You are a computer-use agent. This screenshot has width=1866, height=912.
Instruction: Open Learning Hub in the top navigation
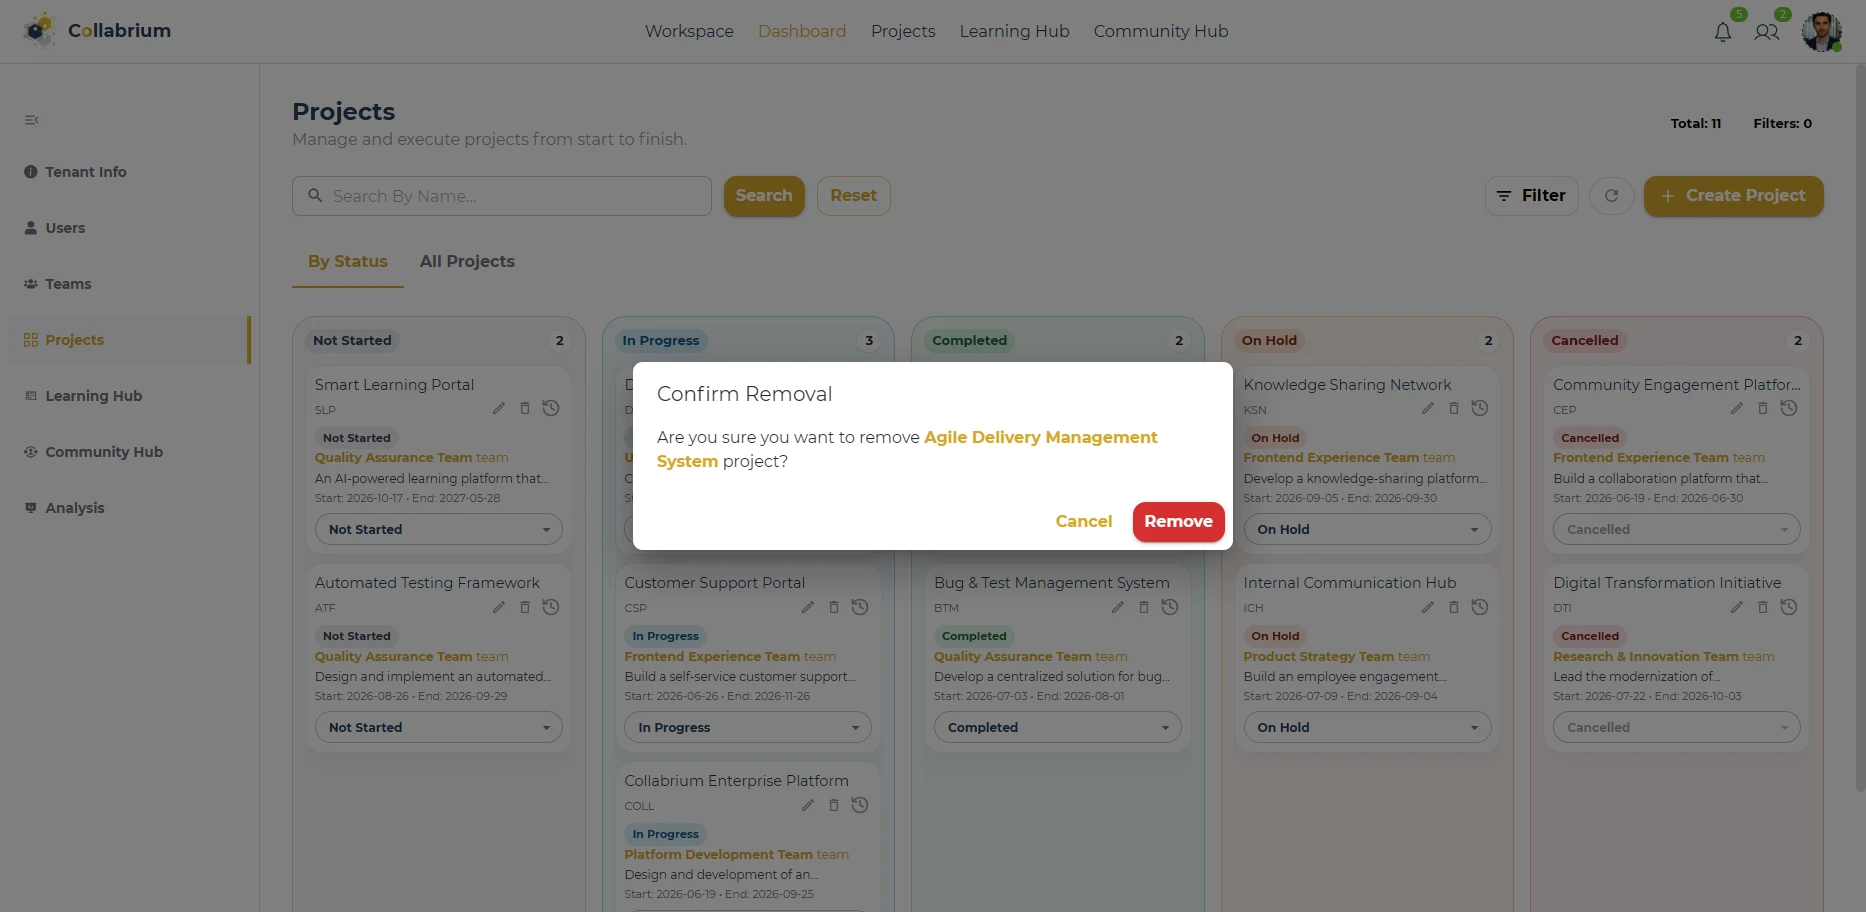(x=1014, y=31)
